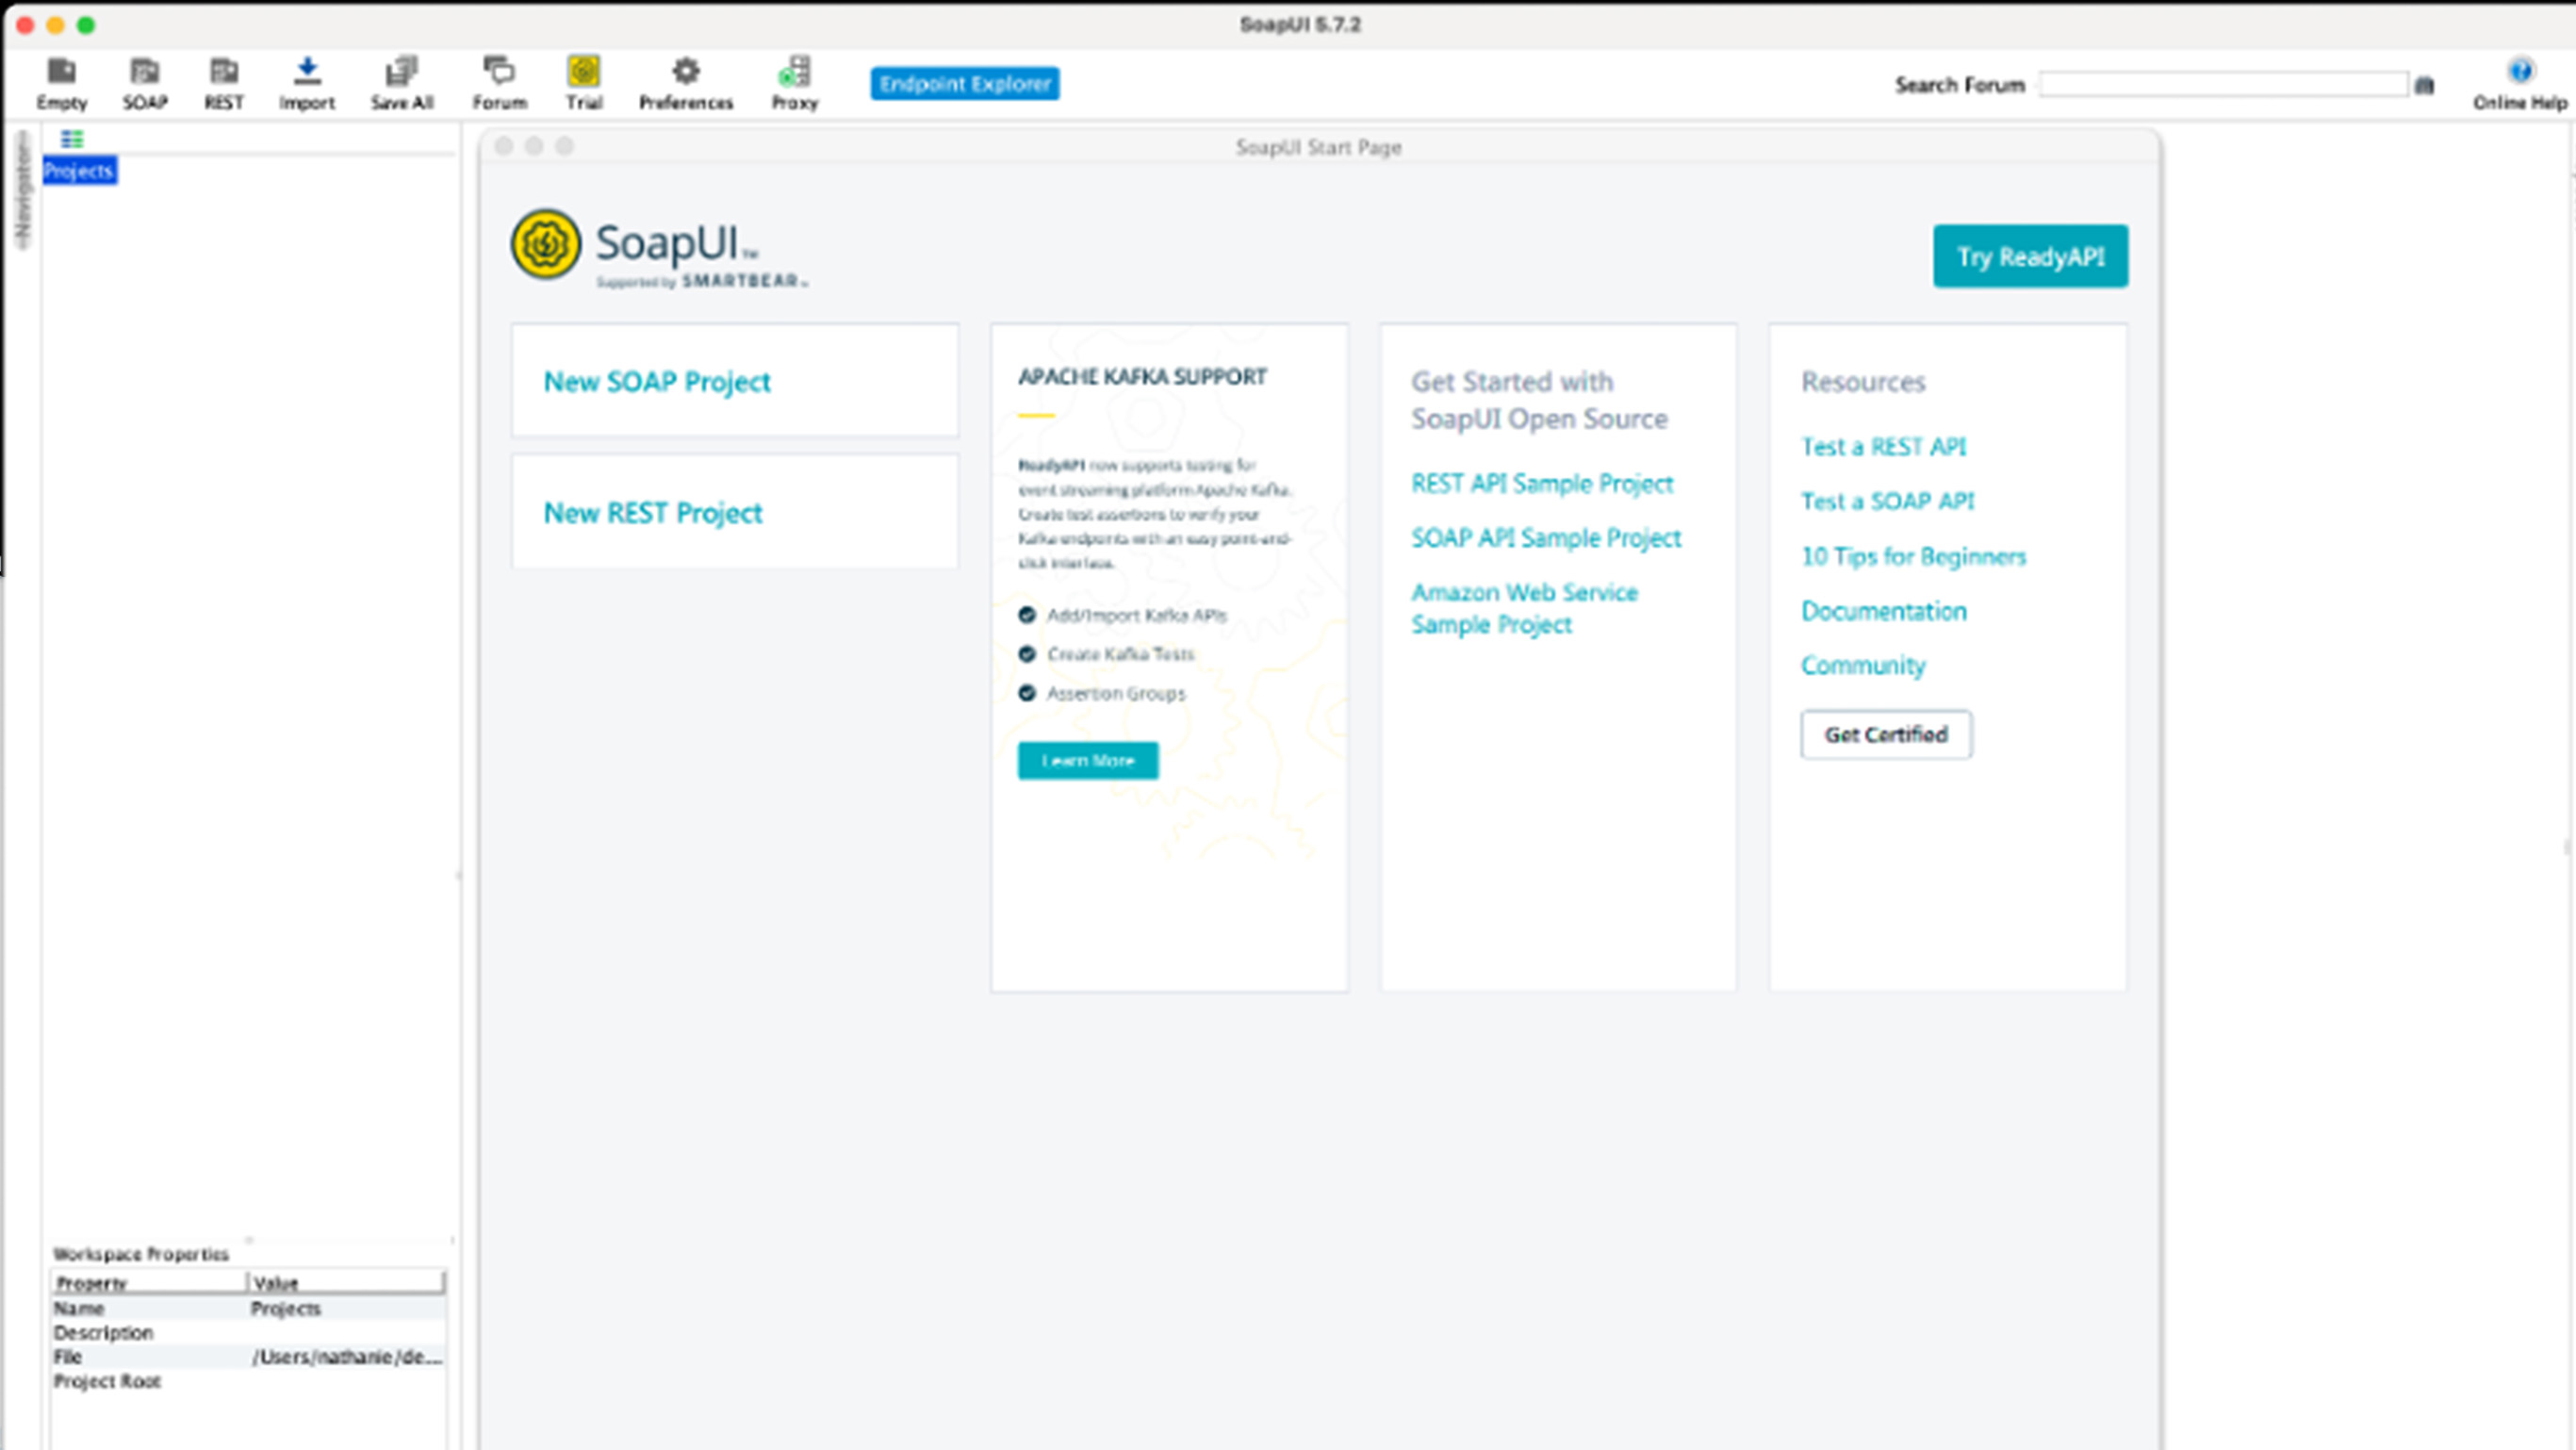The image size is (2576, 1450).
Task: Click the search forum submit icon
Action: pos(2424,86)
